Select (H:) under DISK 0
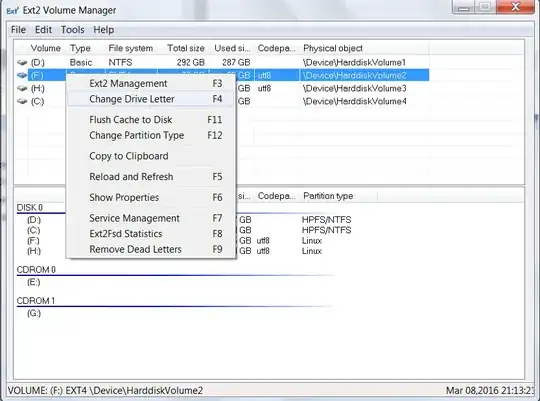 [x=34, y=251]
